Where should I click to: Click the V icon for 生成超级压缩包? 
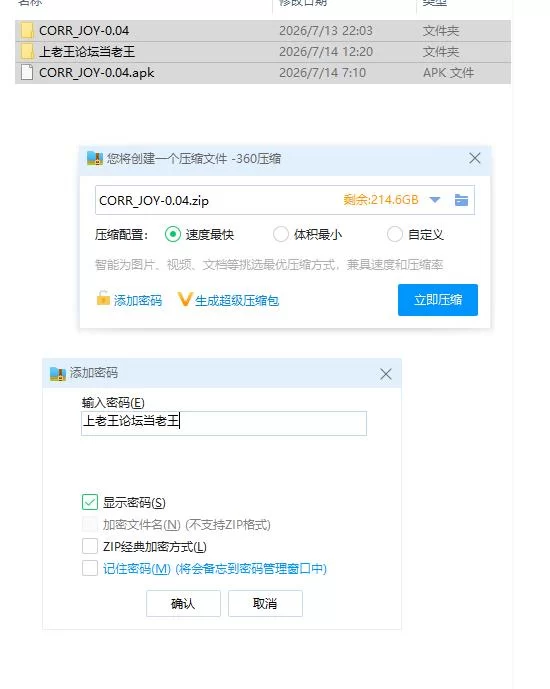point(185,300)
